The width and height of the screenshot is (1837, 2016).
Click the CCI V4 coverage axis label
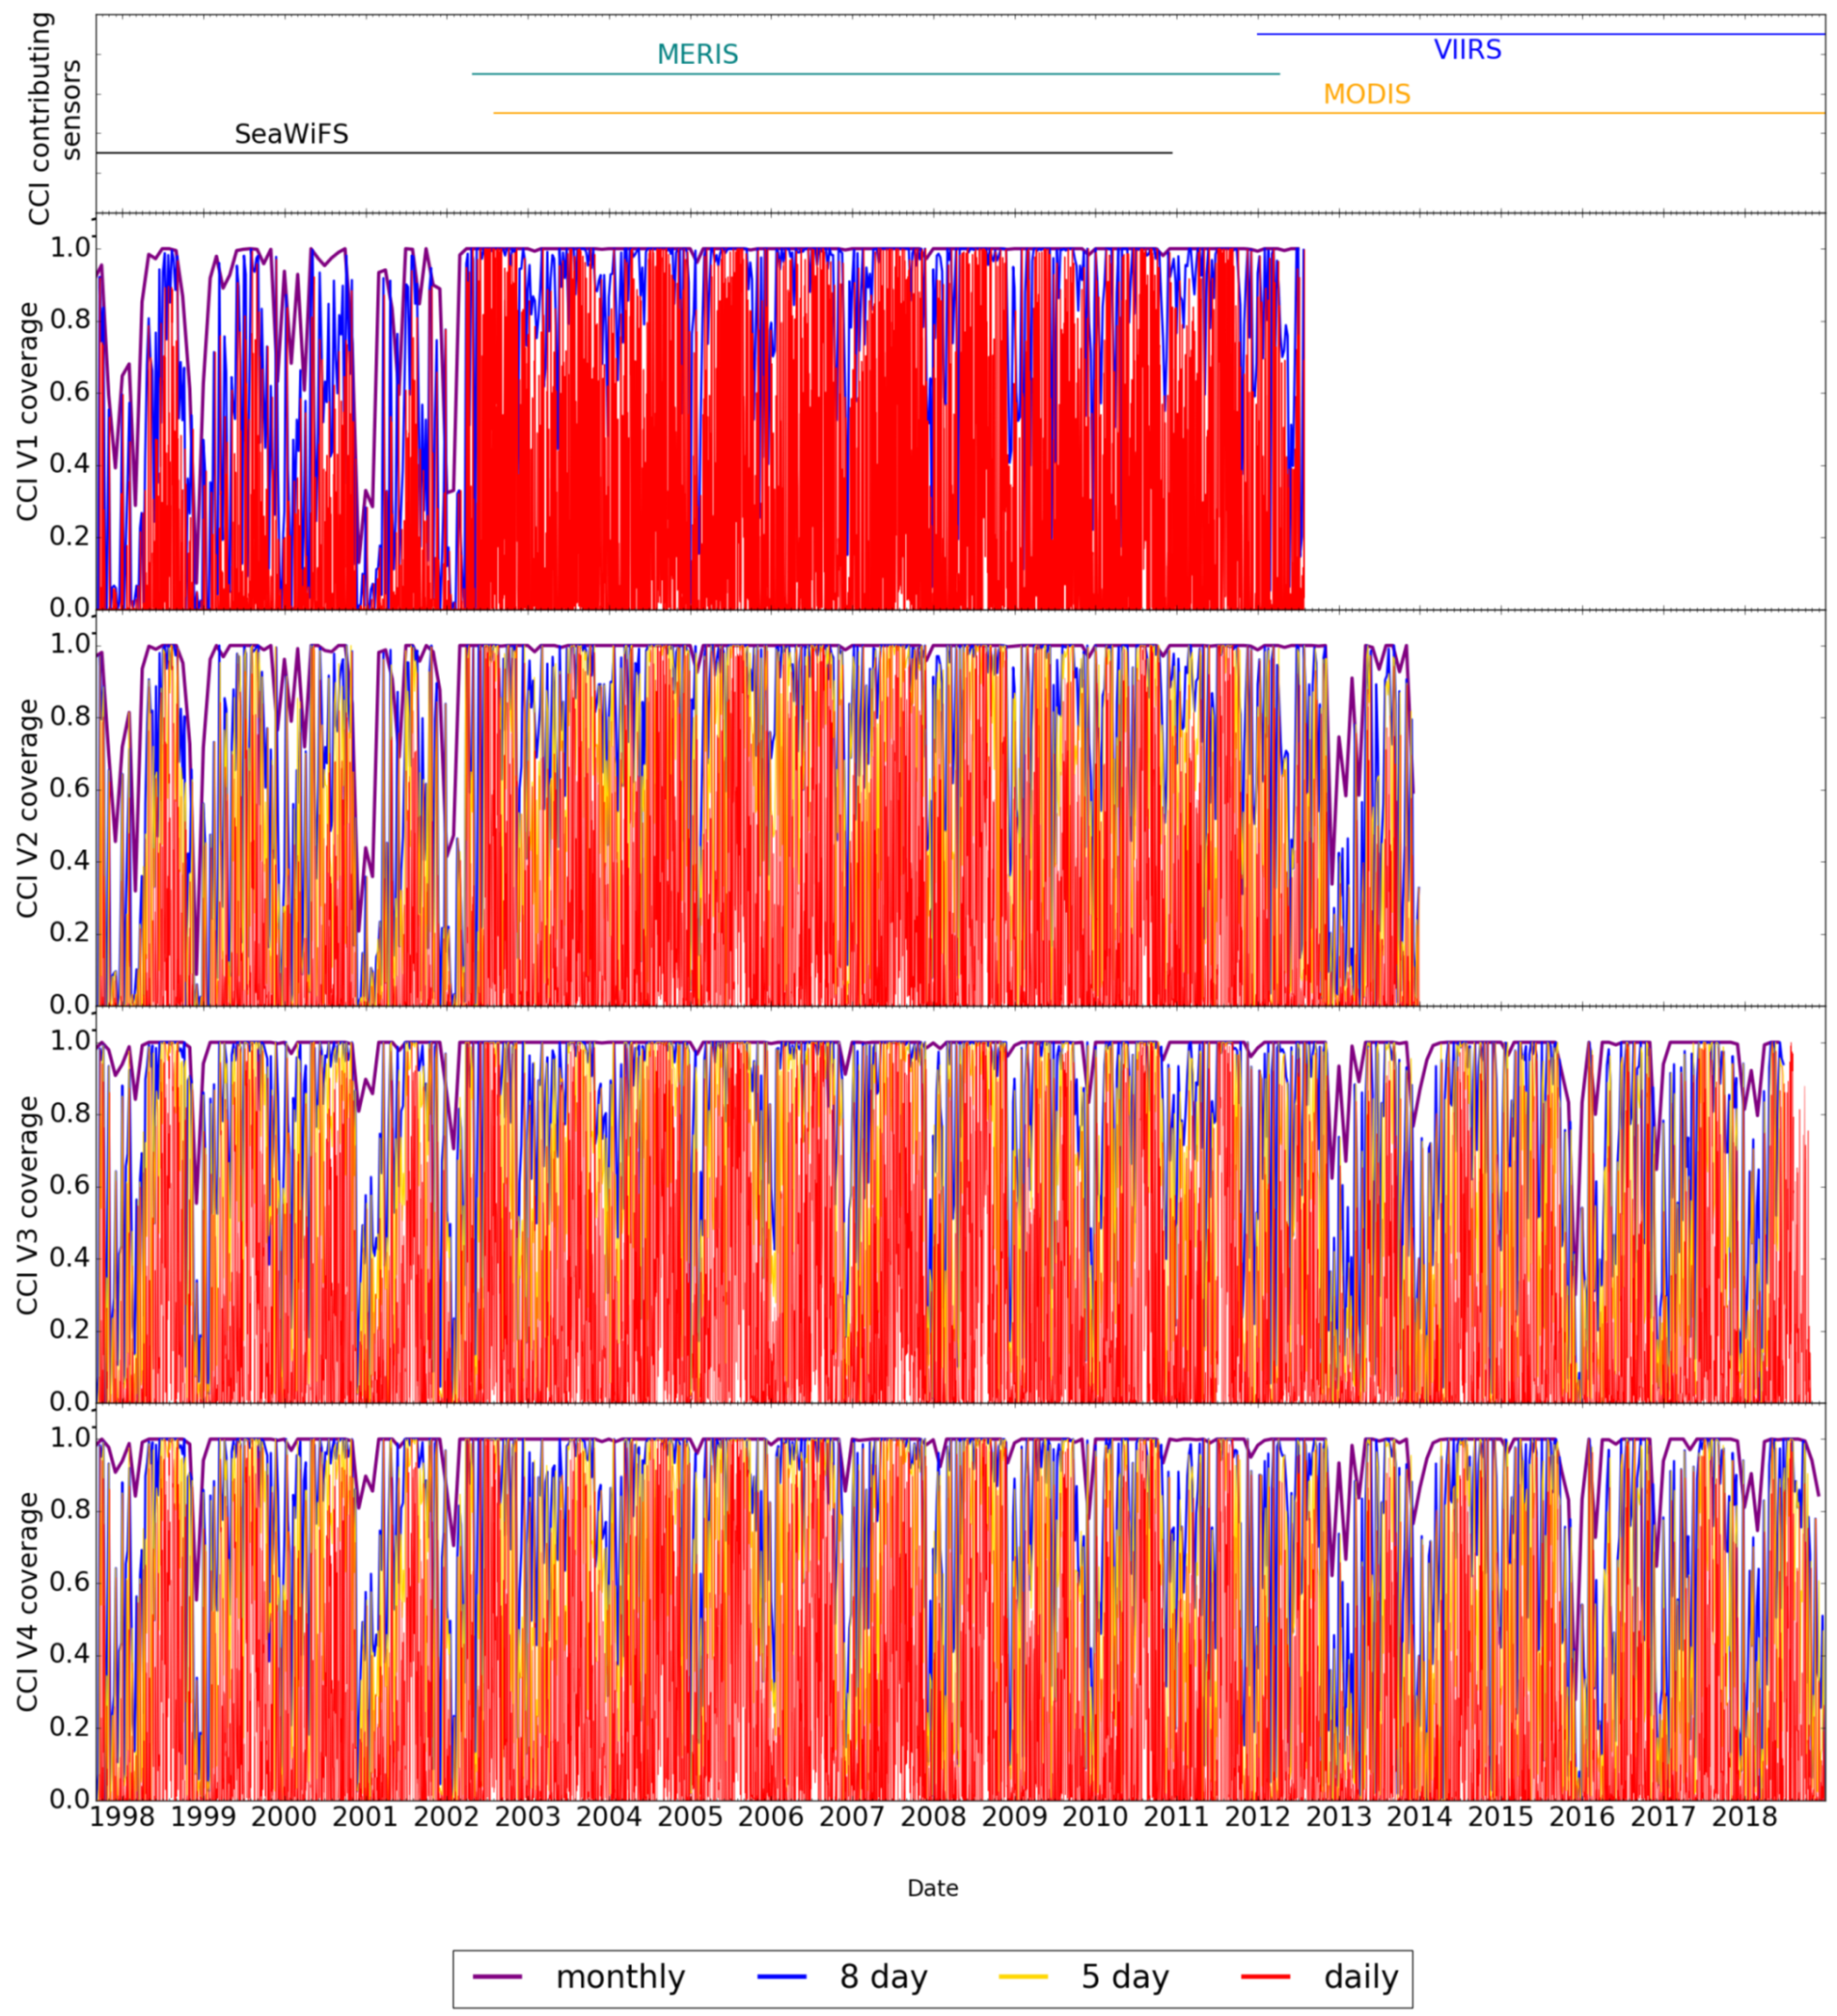tap(28, 1601)
